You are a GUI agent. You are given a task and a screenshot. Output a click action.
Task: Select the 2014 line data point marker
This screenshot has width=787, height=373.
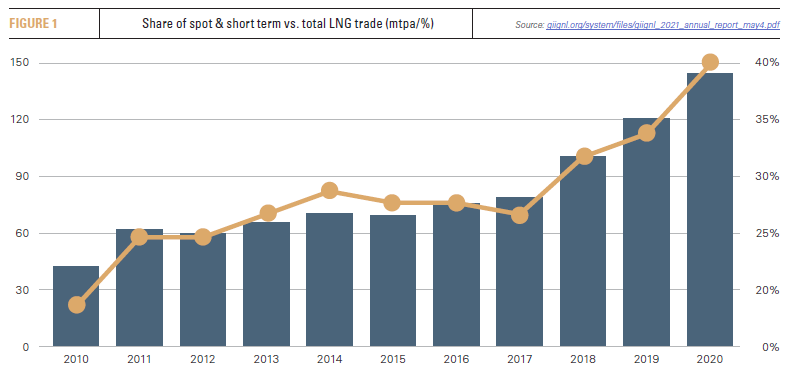coord(329,190)
